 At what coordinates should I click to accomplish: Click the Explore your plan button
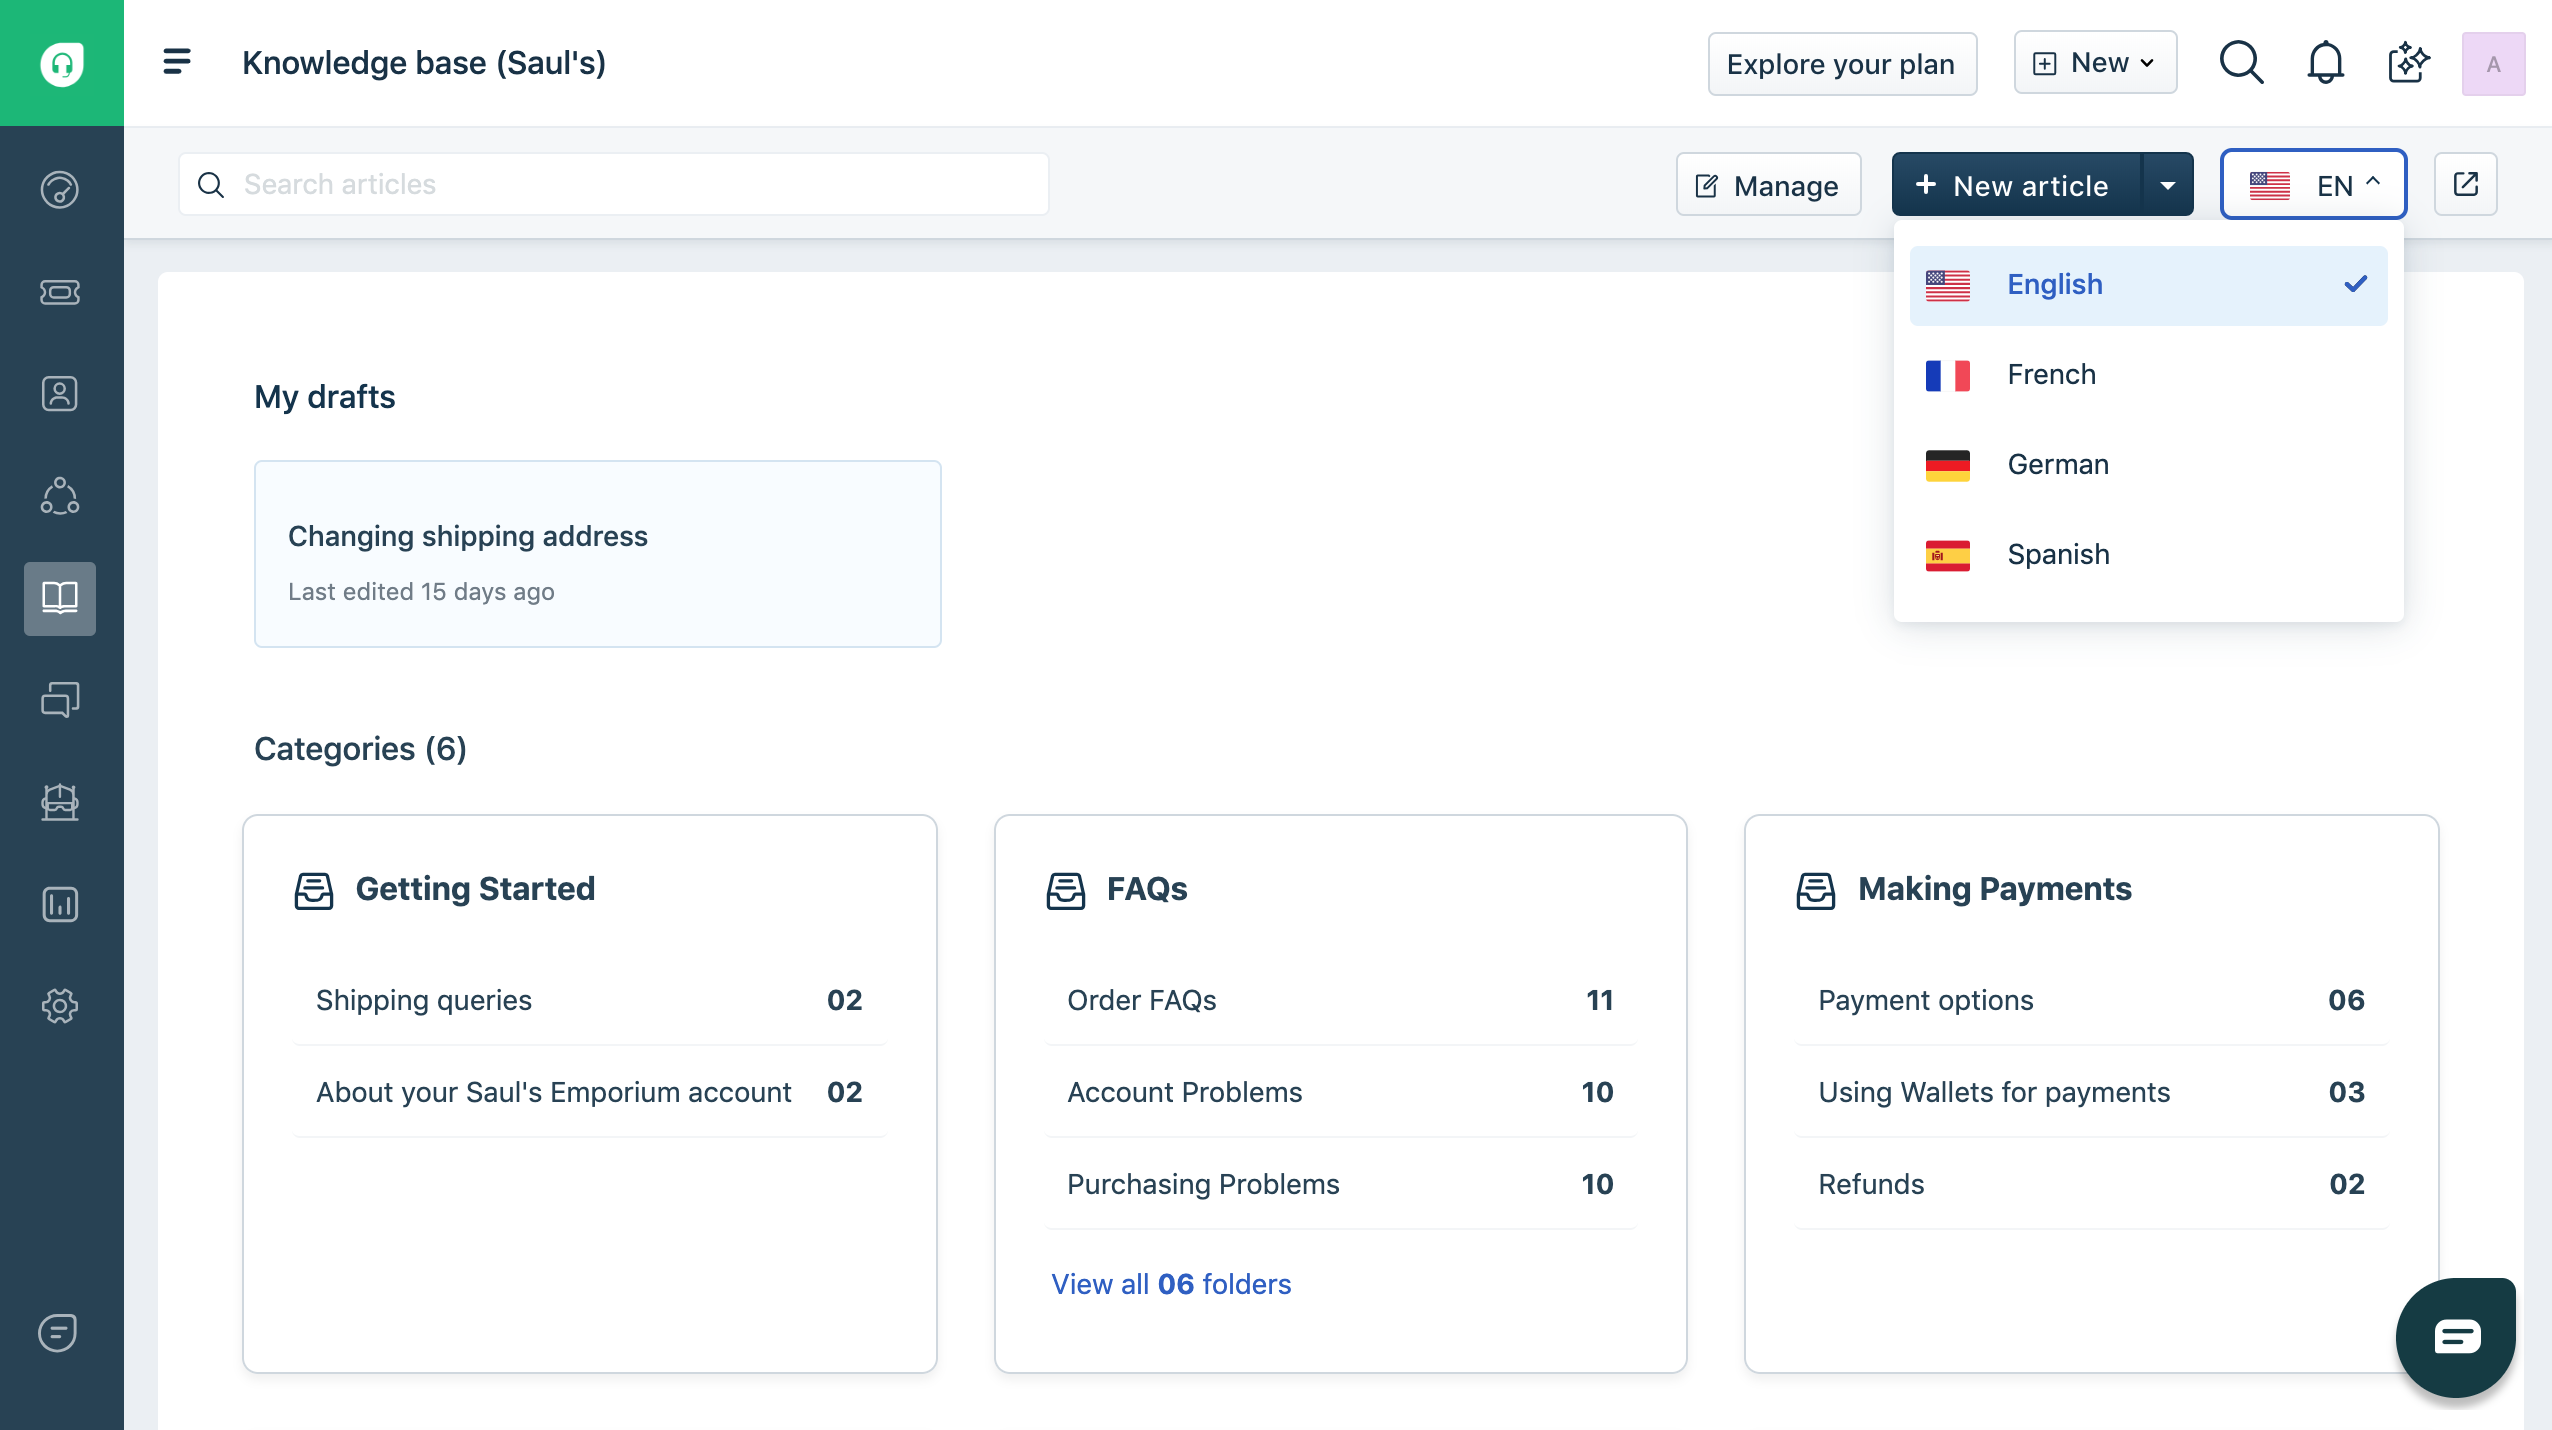(1841, 62)
